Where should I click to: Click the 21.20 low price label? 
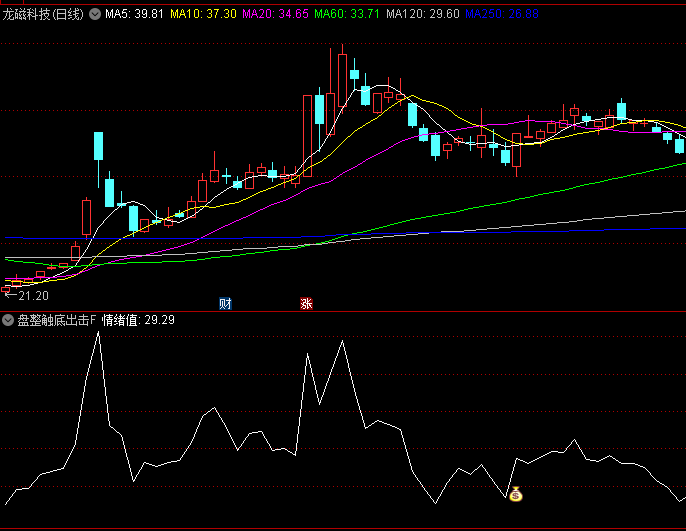coord(33,296)
